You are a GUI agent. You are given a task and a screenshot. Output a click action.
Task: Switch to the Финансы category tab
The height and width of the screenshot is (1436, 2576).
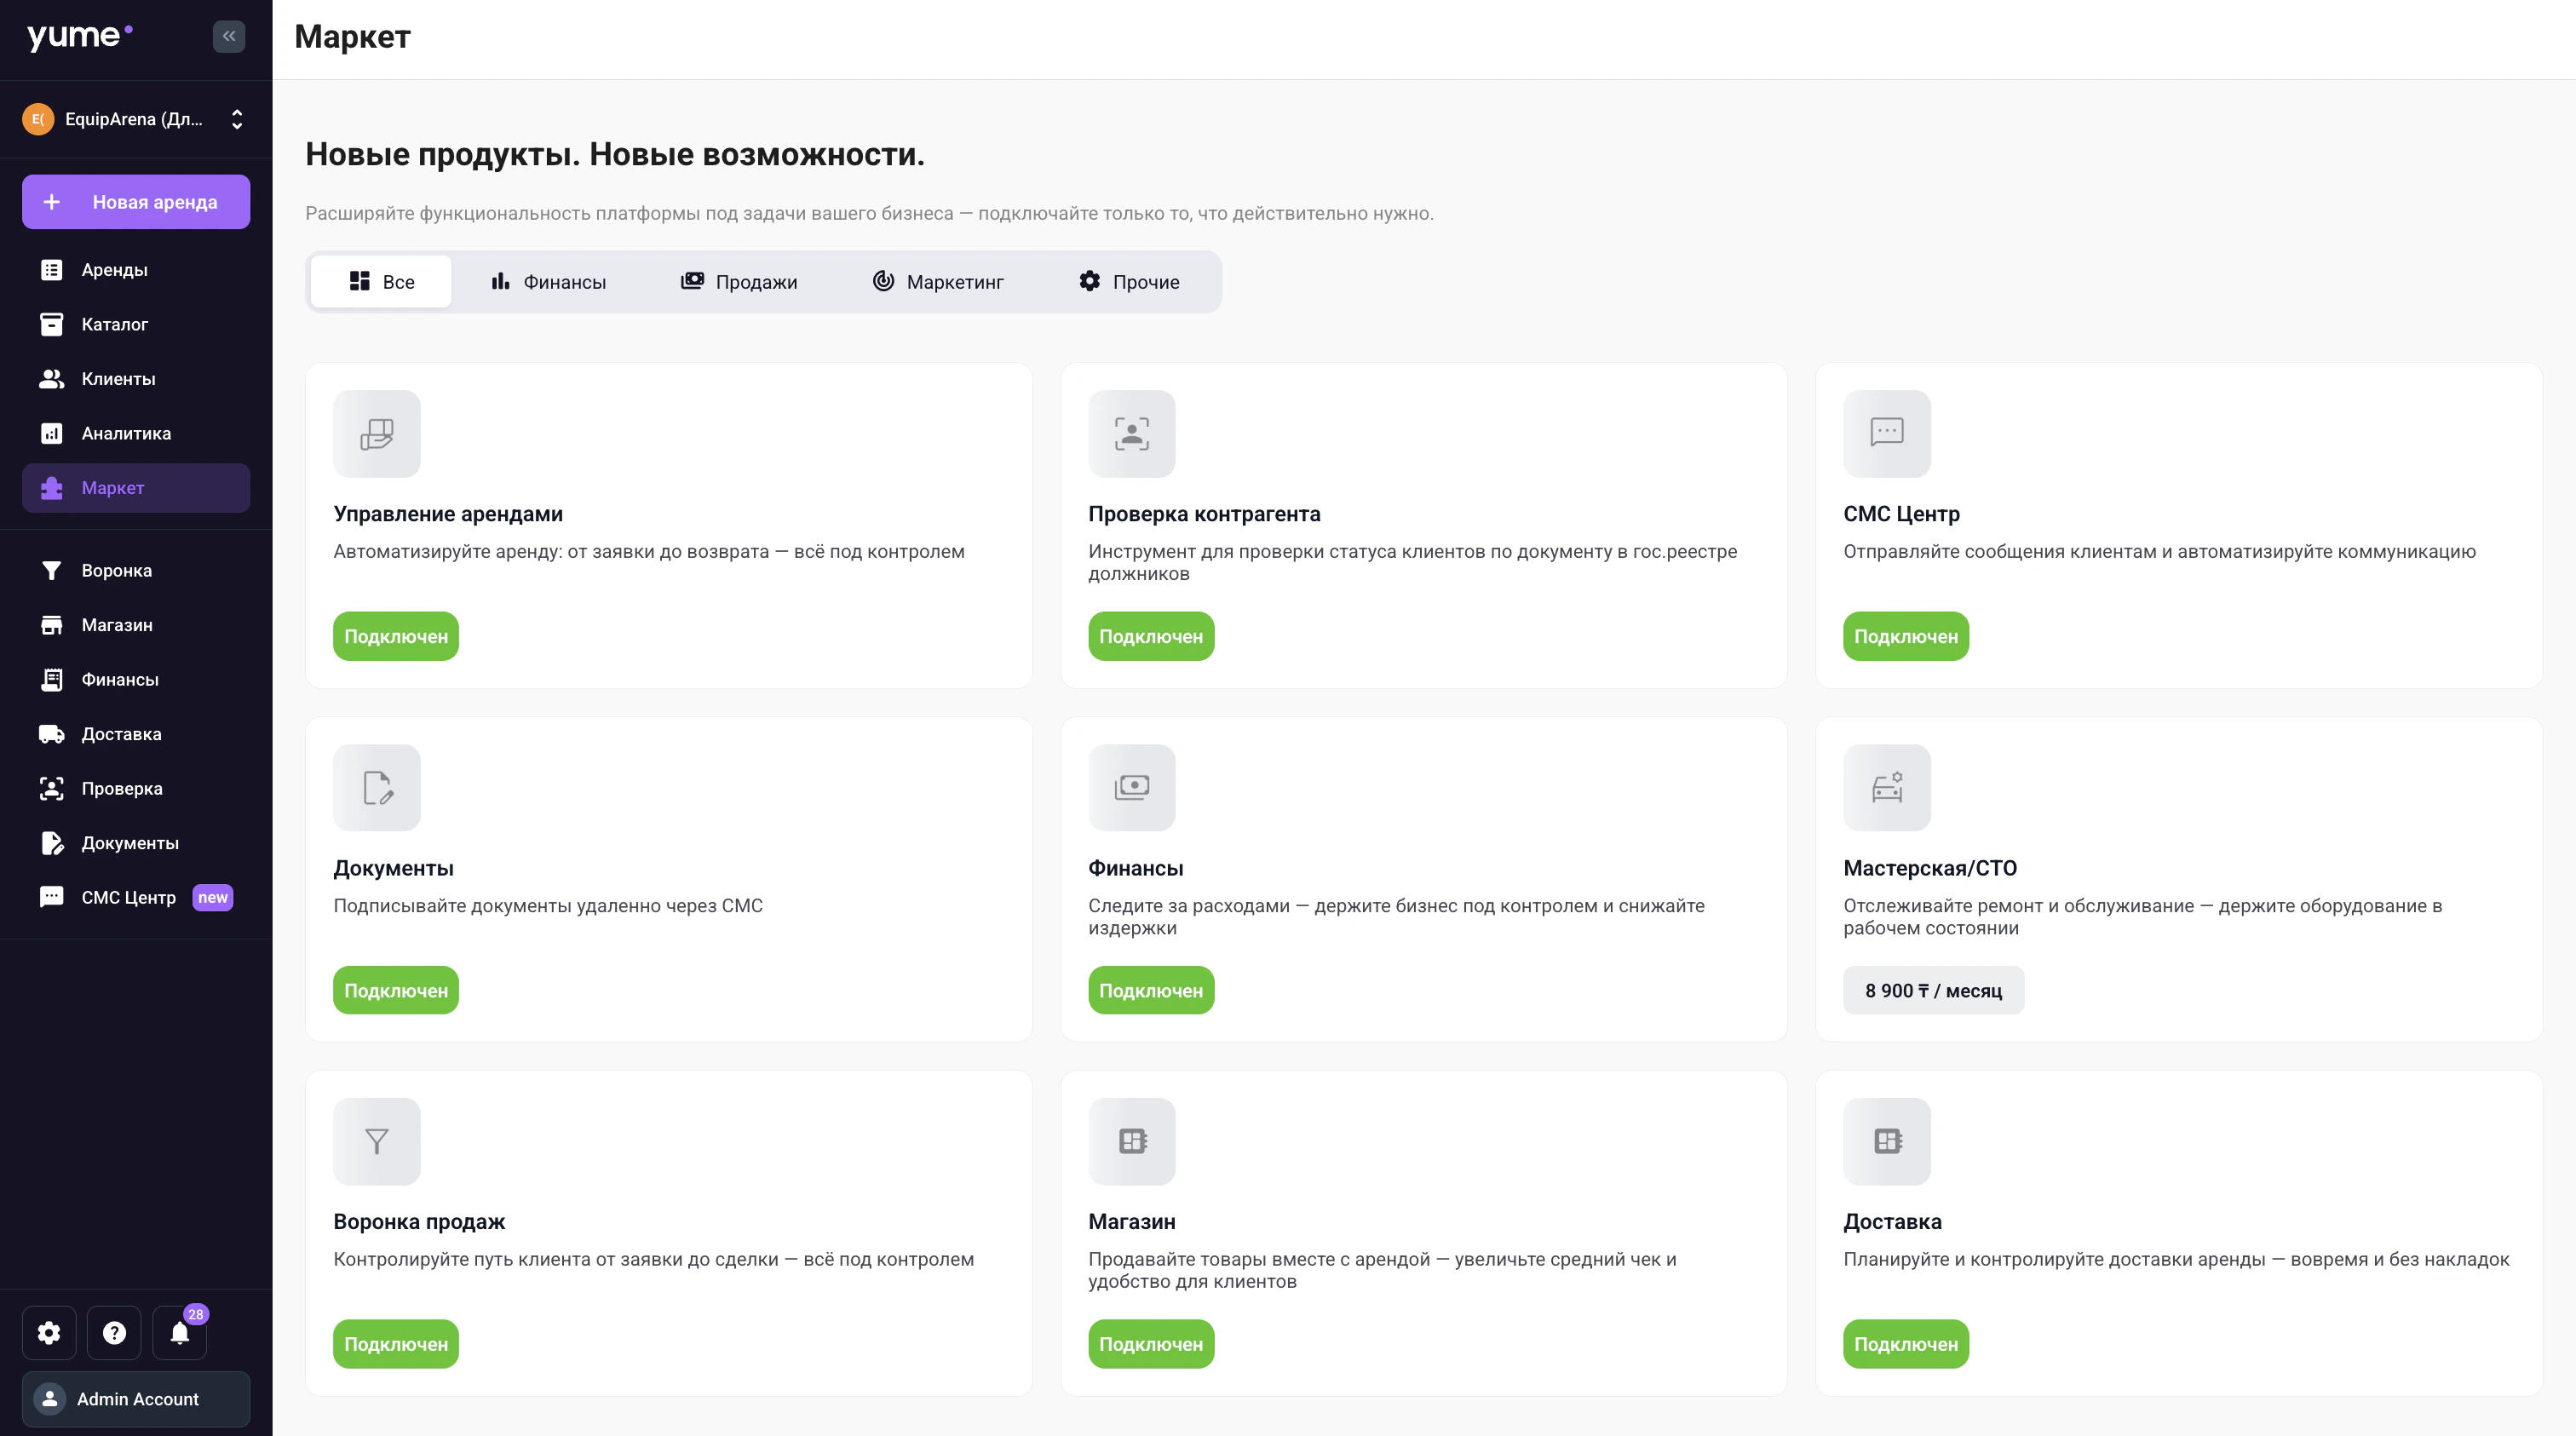click(548, 282)
